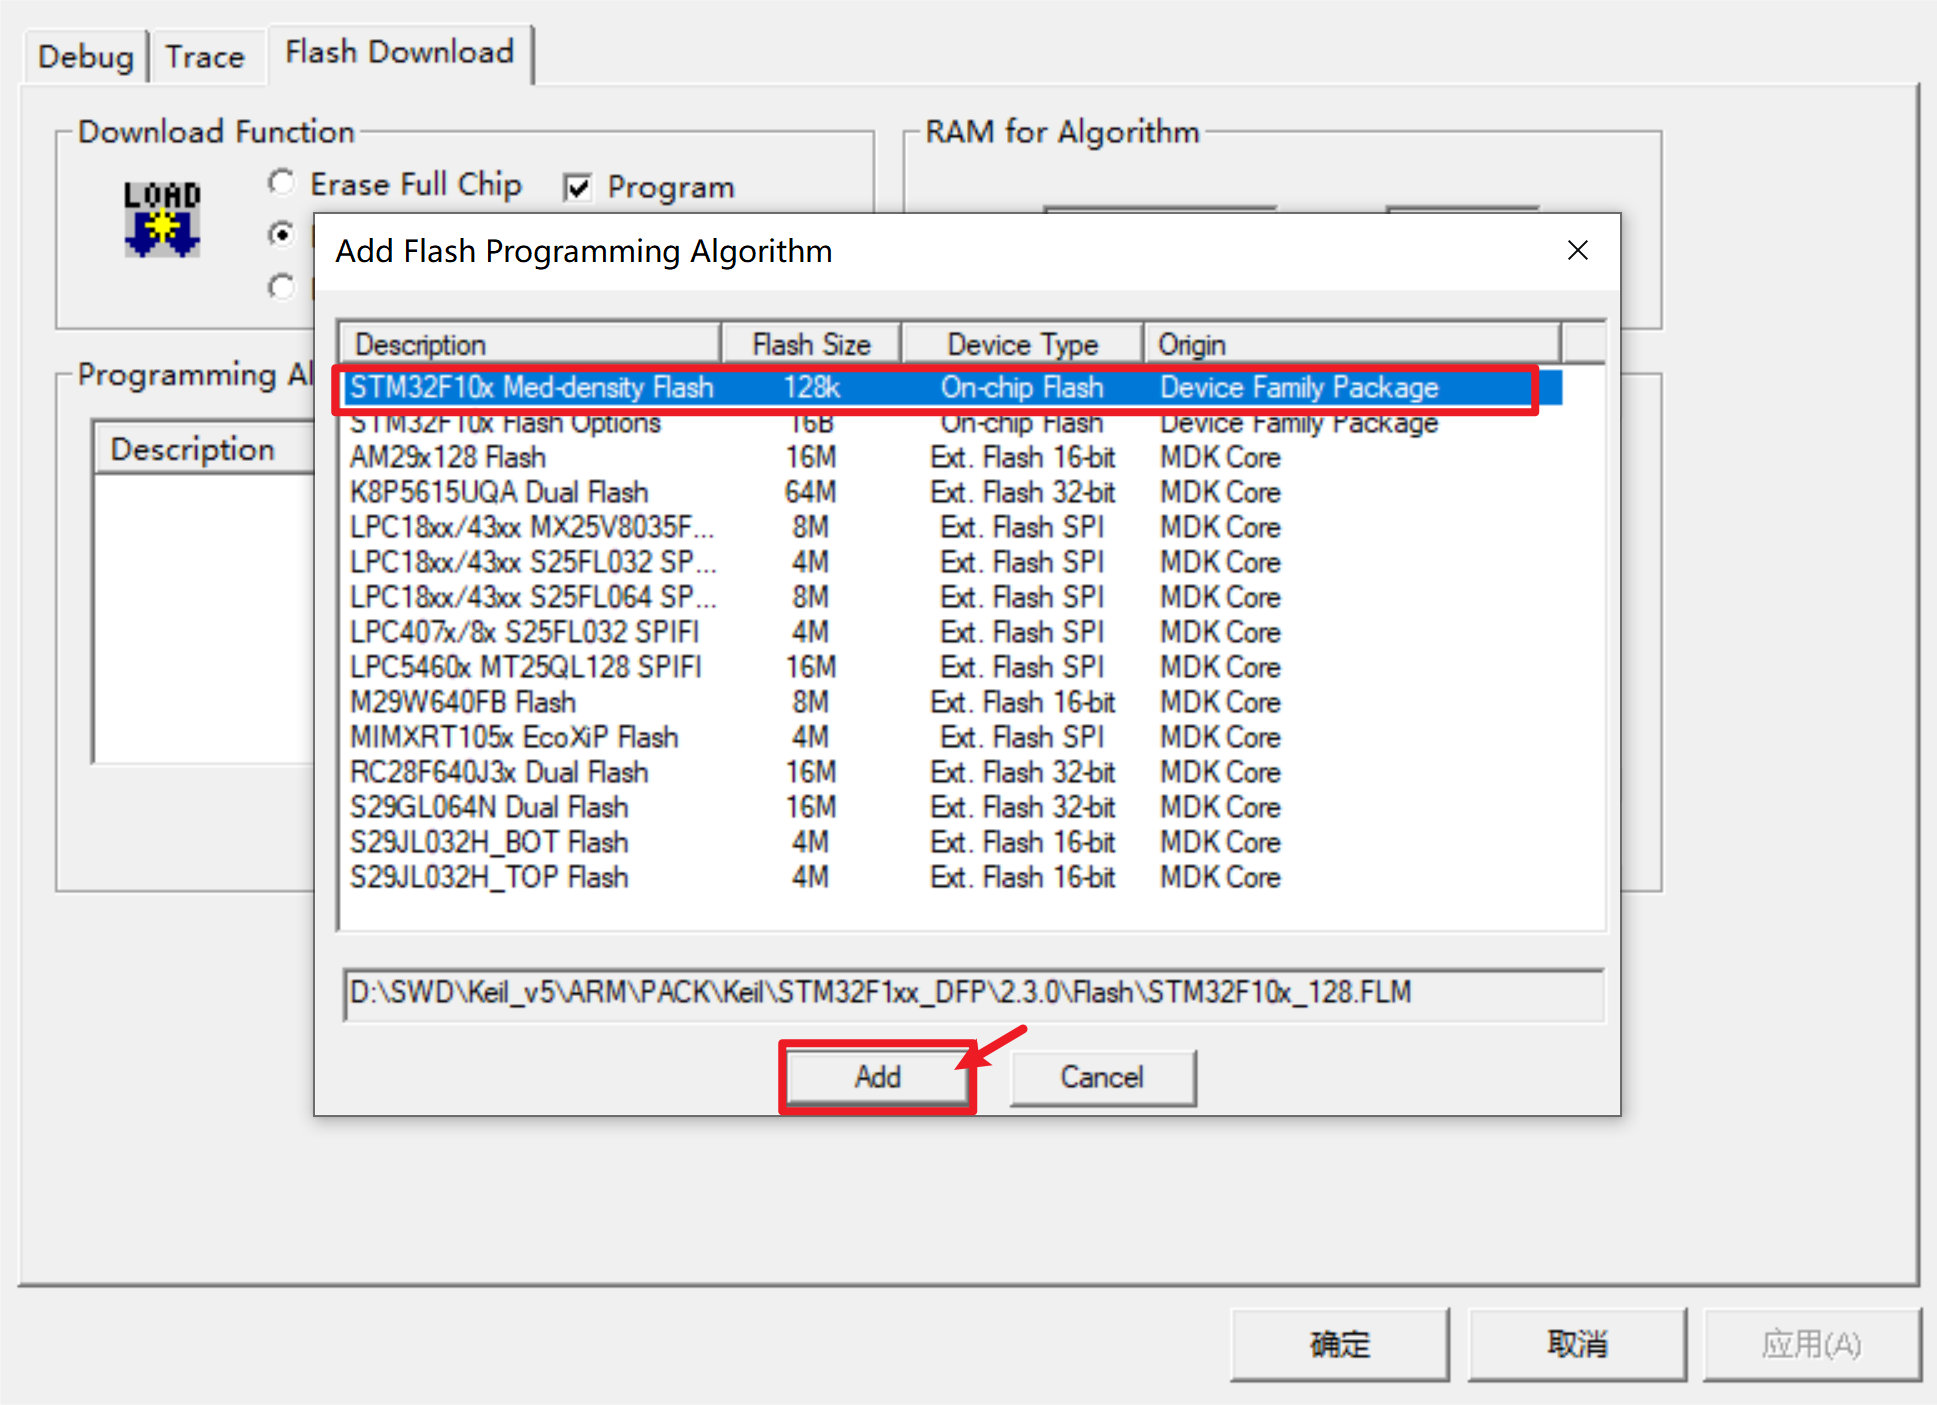Viewport: 1937px width, 1405px height.
Task: Click the FLM file path field
Action: 972,993
